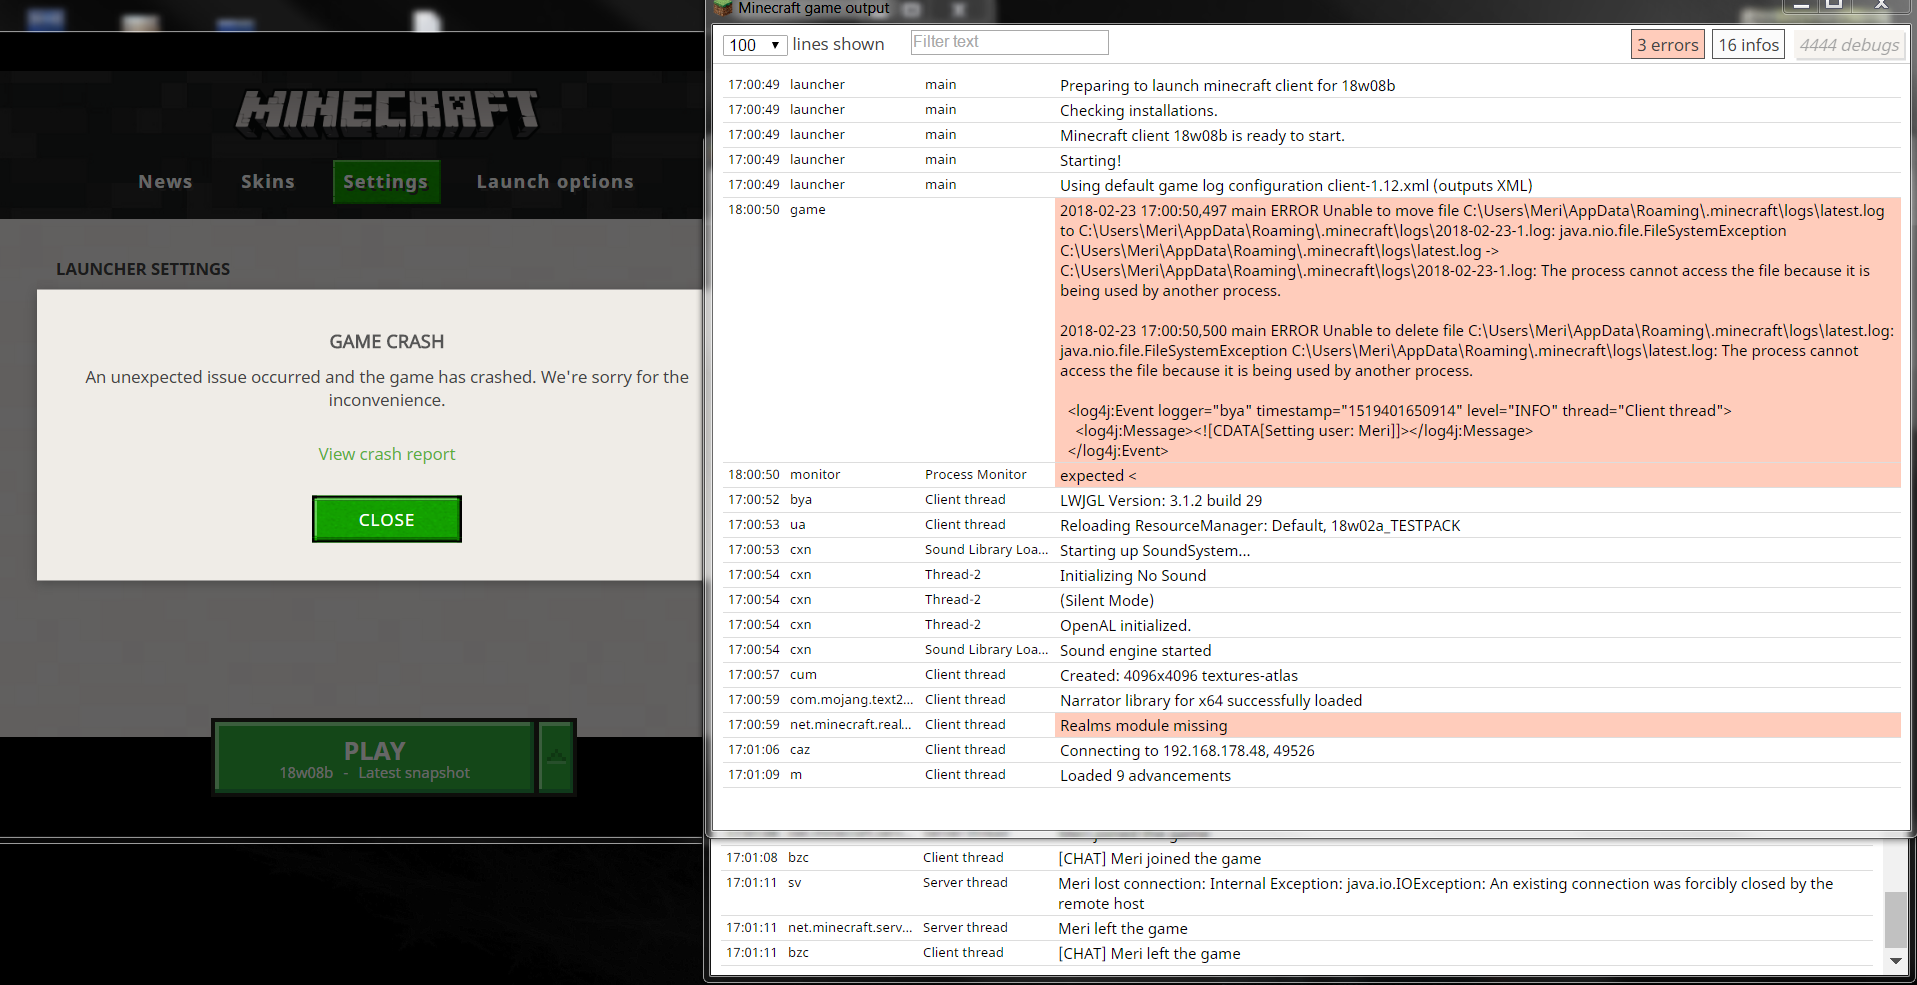Open the News tab in the launcher
The height and width of the screenshot is (985, 1917).
point(165,182)
